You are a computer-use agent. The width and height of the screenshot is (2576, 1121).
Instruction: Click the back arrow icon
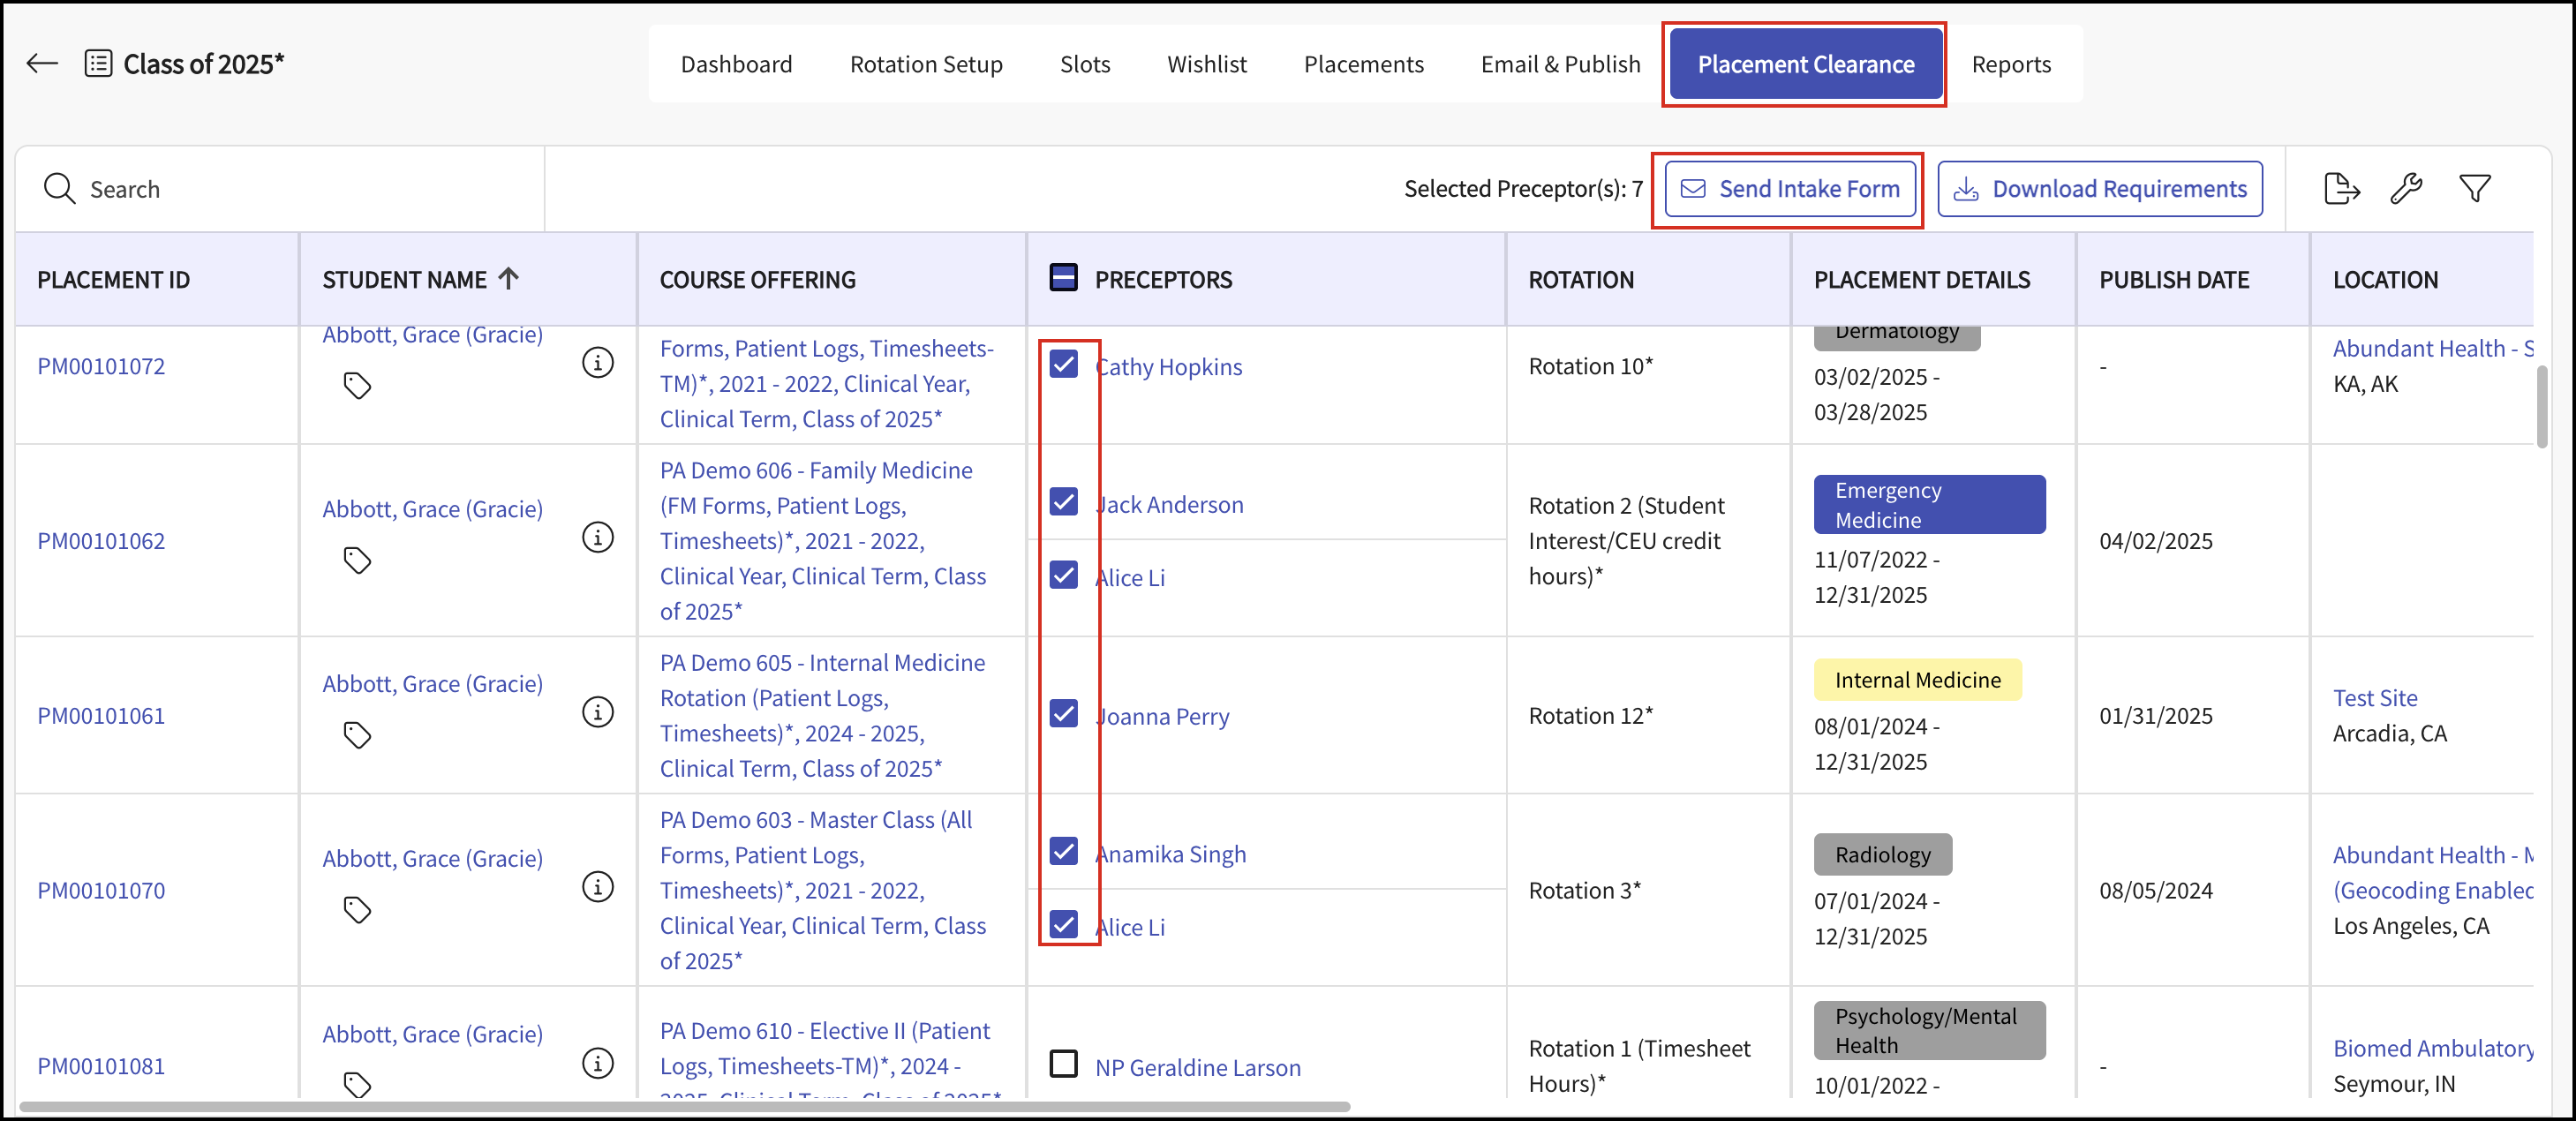42,64
